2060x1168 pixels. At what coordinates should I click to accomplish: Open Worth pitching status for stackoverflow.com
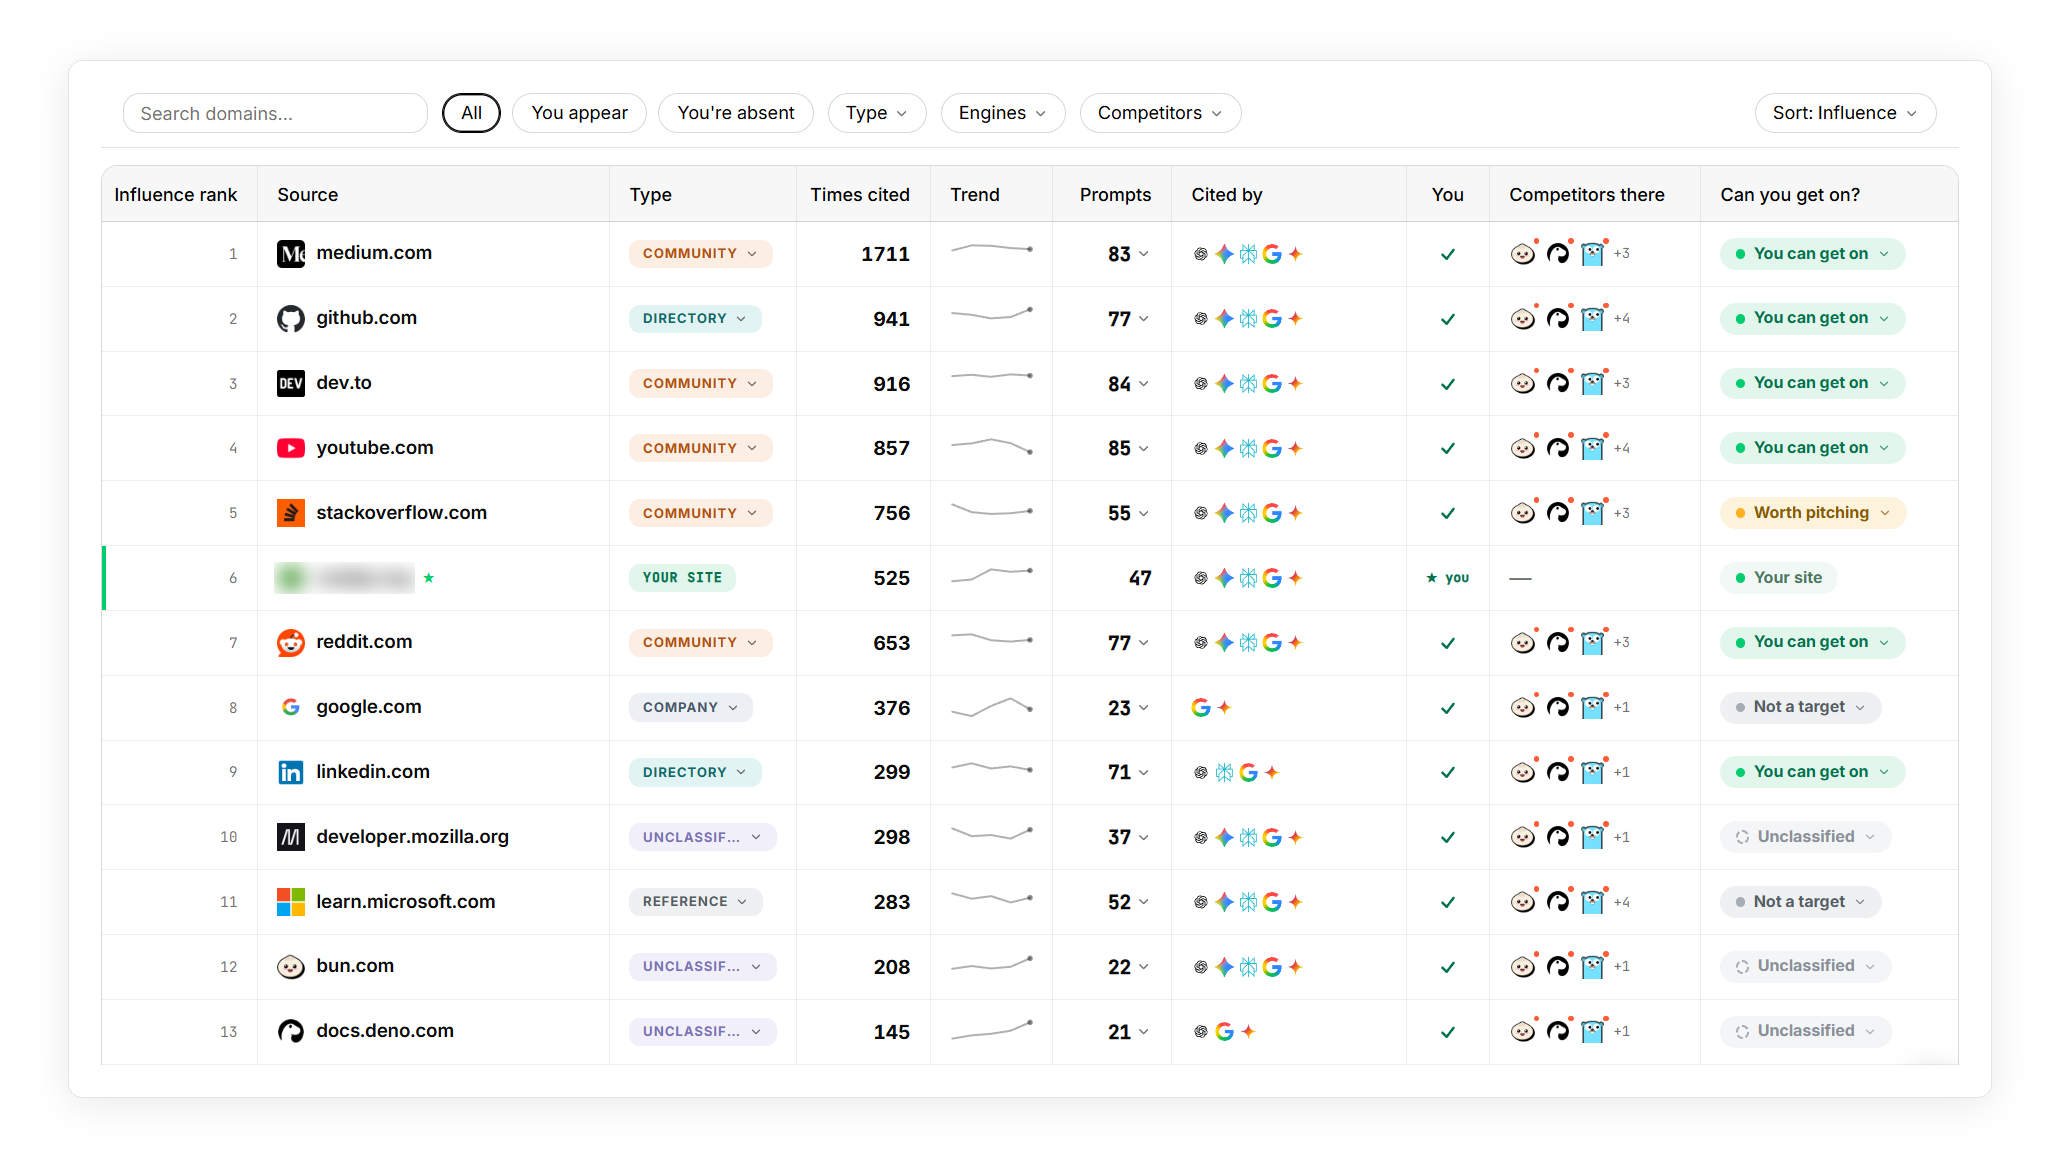1812,513
